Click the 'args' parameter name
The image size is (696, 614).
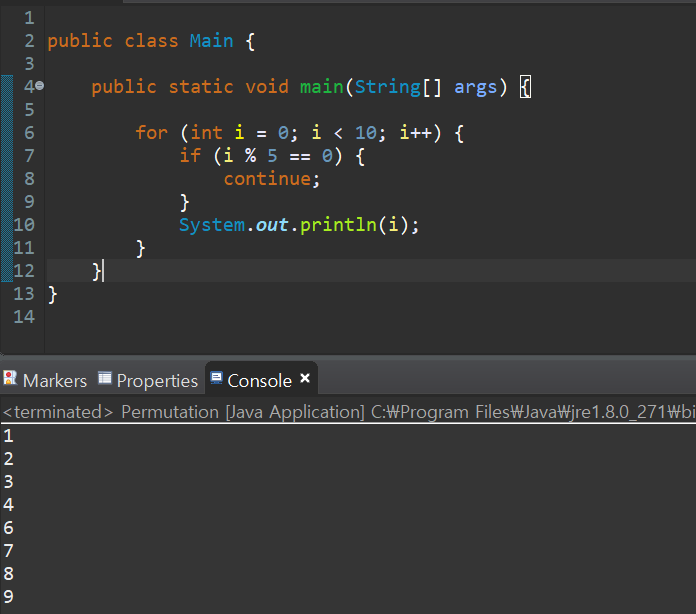click(475, 88)
